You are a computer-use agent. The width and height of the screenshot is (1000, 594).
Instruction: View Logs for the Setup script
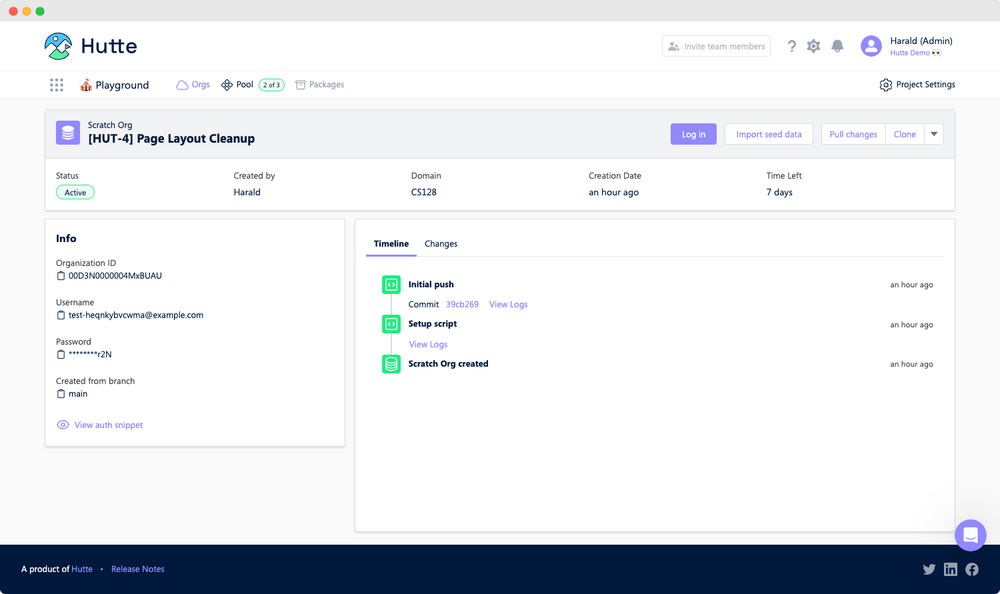click(428, 344)
